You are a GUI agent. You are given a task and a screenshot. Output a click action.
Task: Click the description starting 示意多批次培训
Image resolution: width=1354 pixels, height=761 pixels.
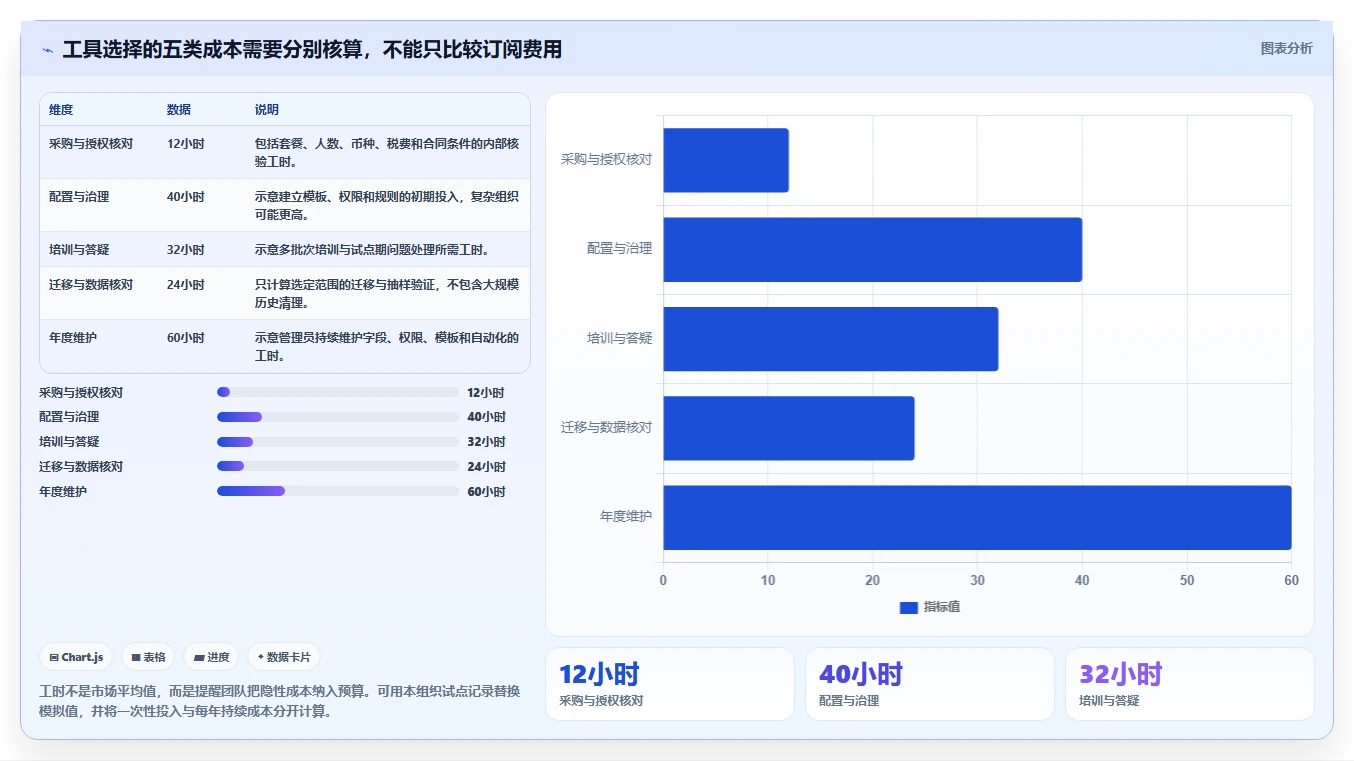tap(372, 250)
